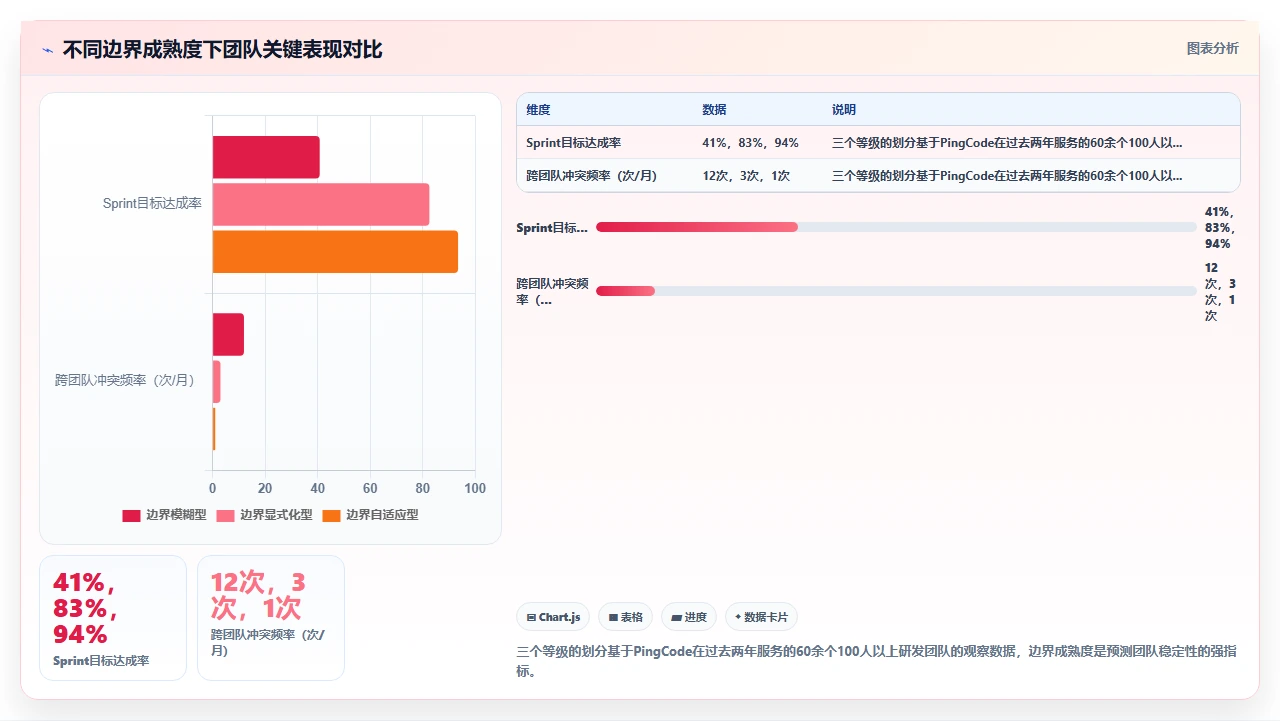
Task: Open the Sprint目标达成率 data card
Action: (113, 618)
